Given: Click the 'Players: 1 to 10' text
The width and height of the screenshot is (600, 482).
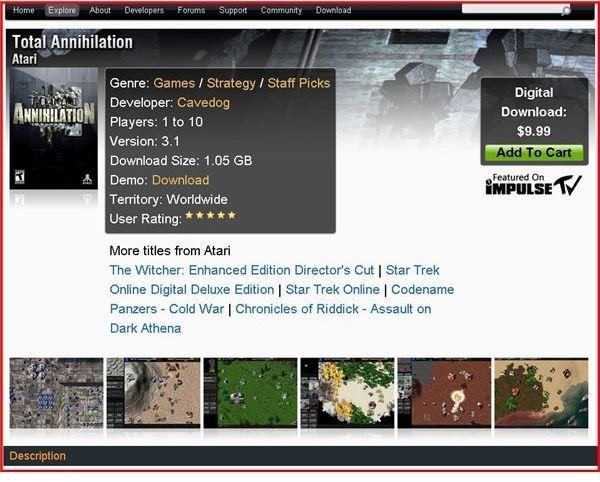Looking at the screenshot, I should coord(156,122).
